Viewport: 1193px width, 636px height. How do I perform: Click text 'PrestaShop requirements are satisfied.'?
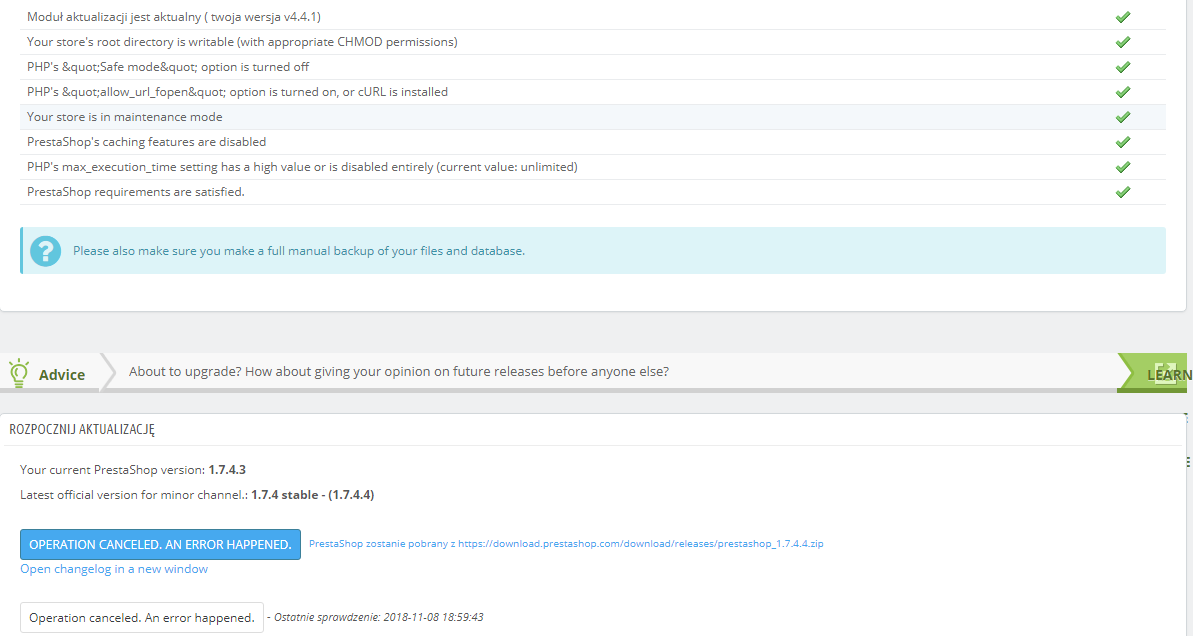pyautogui.click(x=135, y=192)
